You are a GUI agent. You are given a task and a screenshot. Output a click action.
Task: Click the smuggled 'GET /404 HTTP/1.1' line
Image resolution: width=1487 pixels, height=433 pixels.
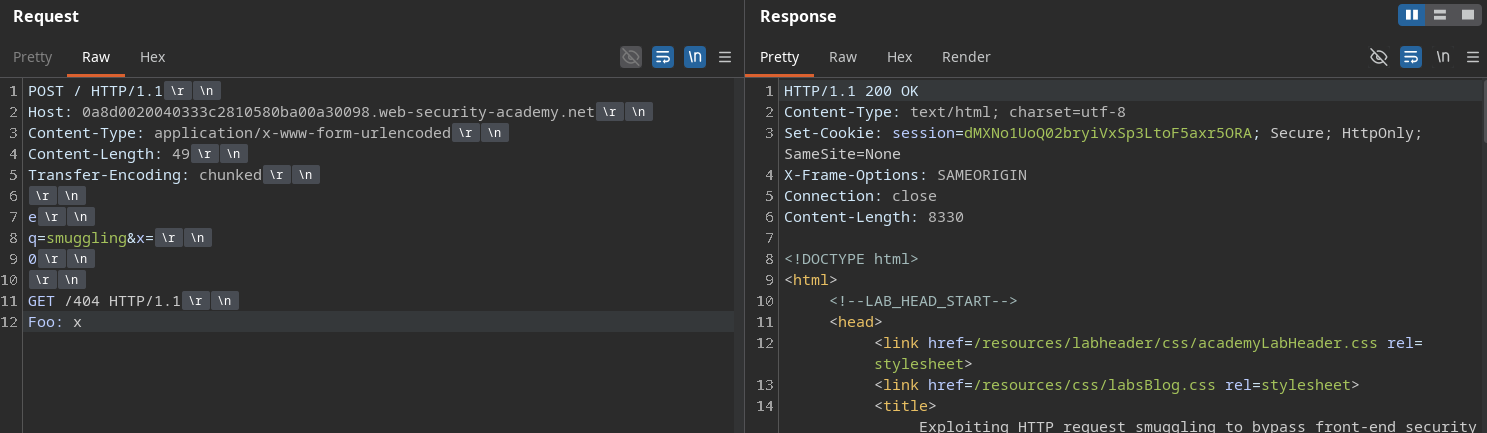tap(104, 301)
